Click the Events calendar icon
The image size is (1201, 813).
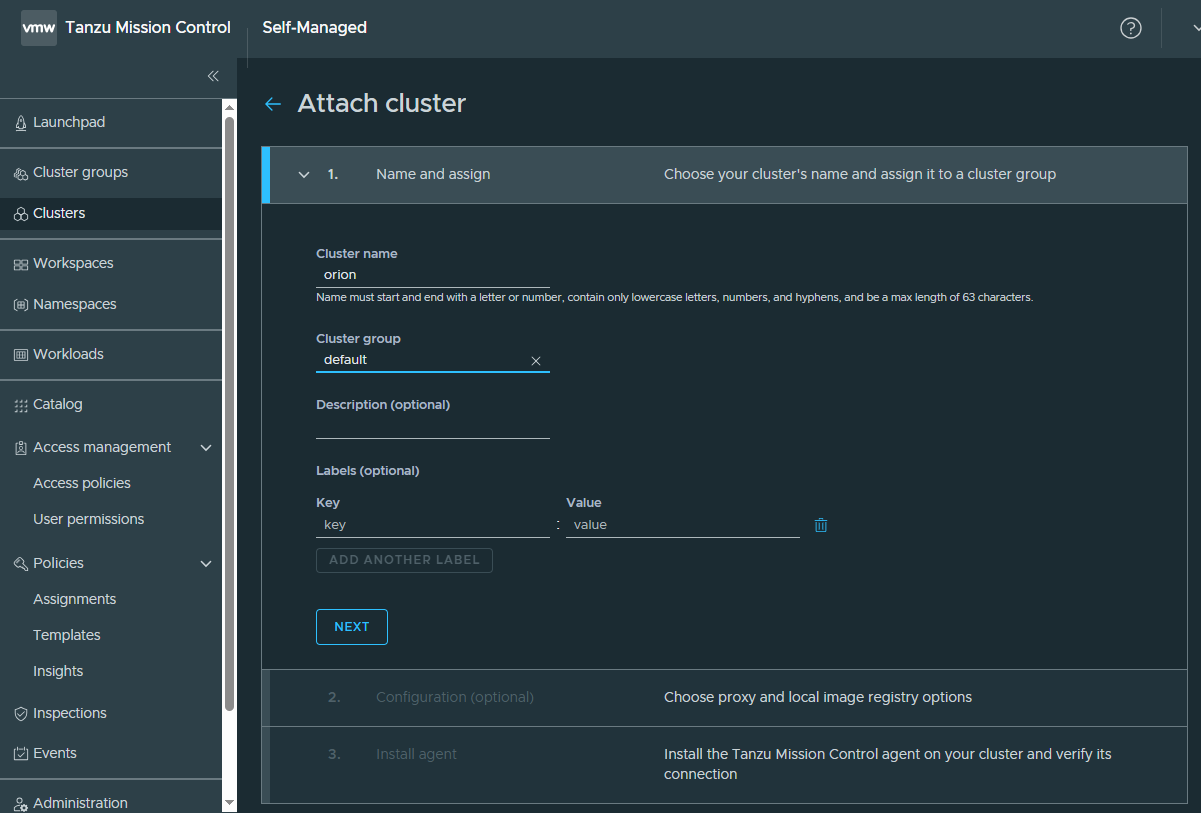coord(21,754)
